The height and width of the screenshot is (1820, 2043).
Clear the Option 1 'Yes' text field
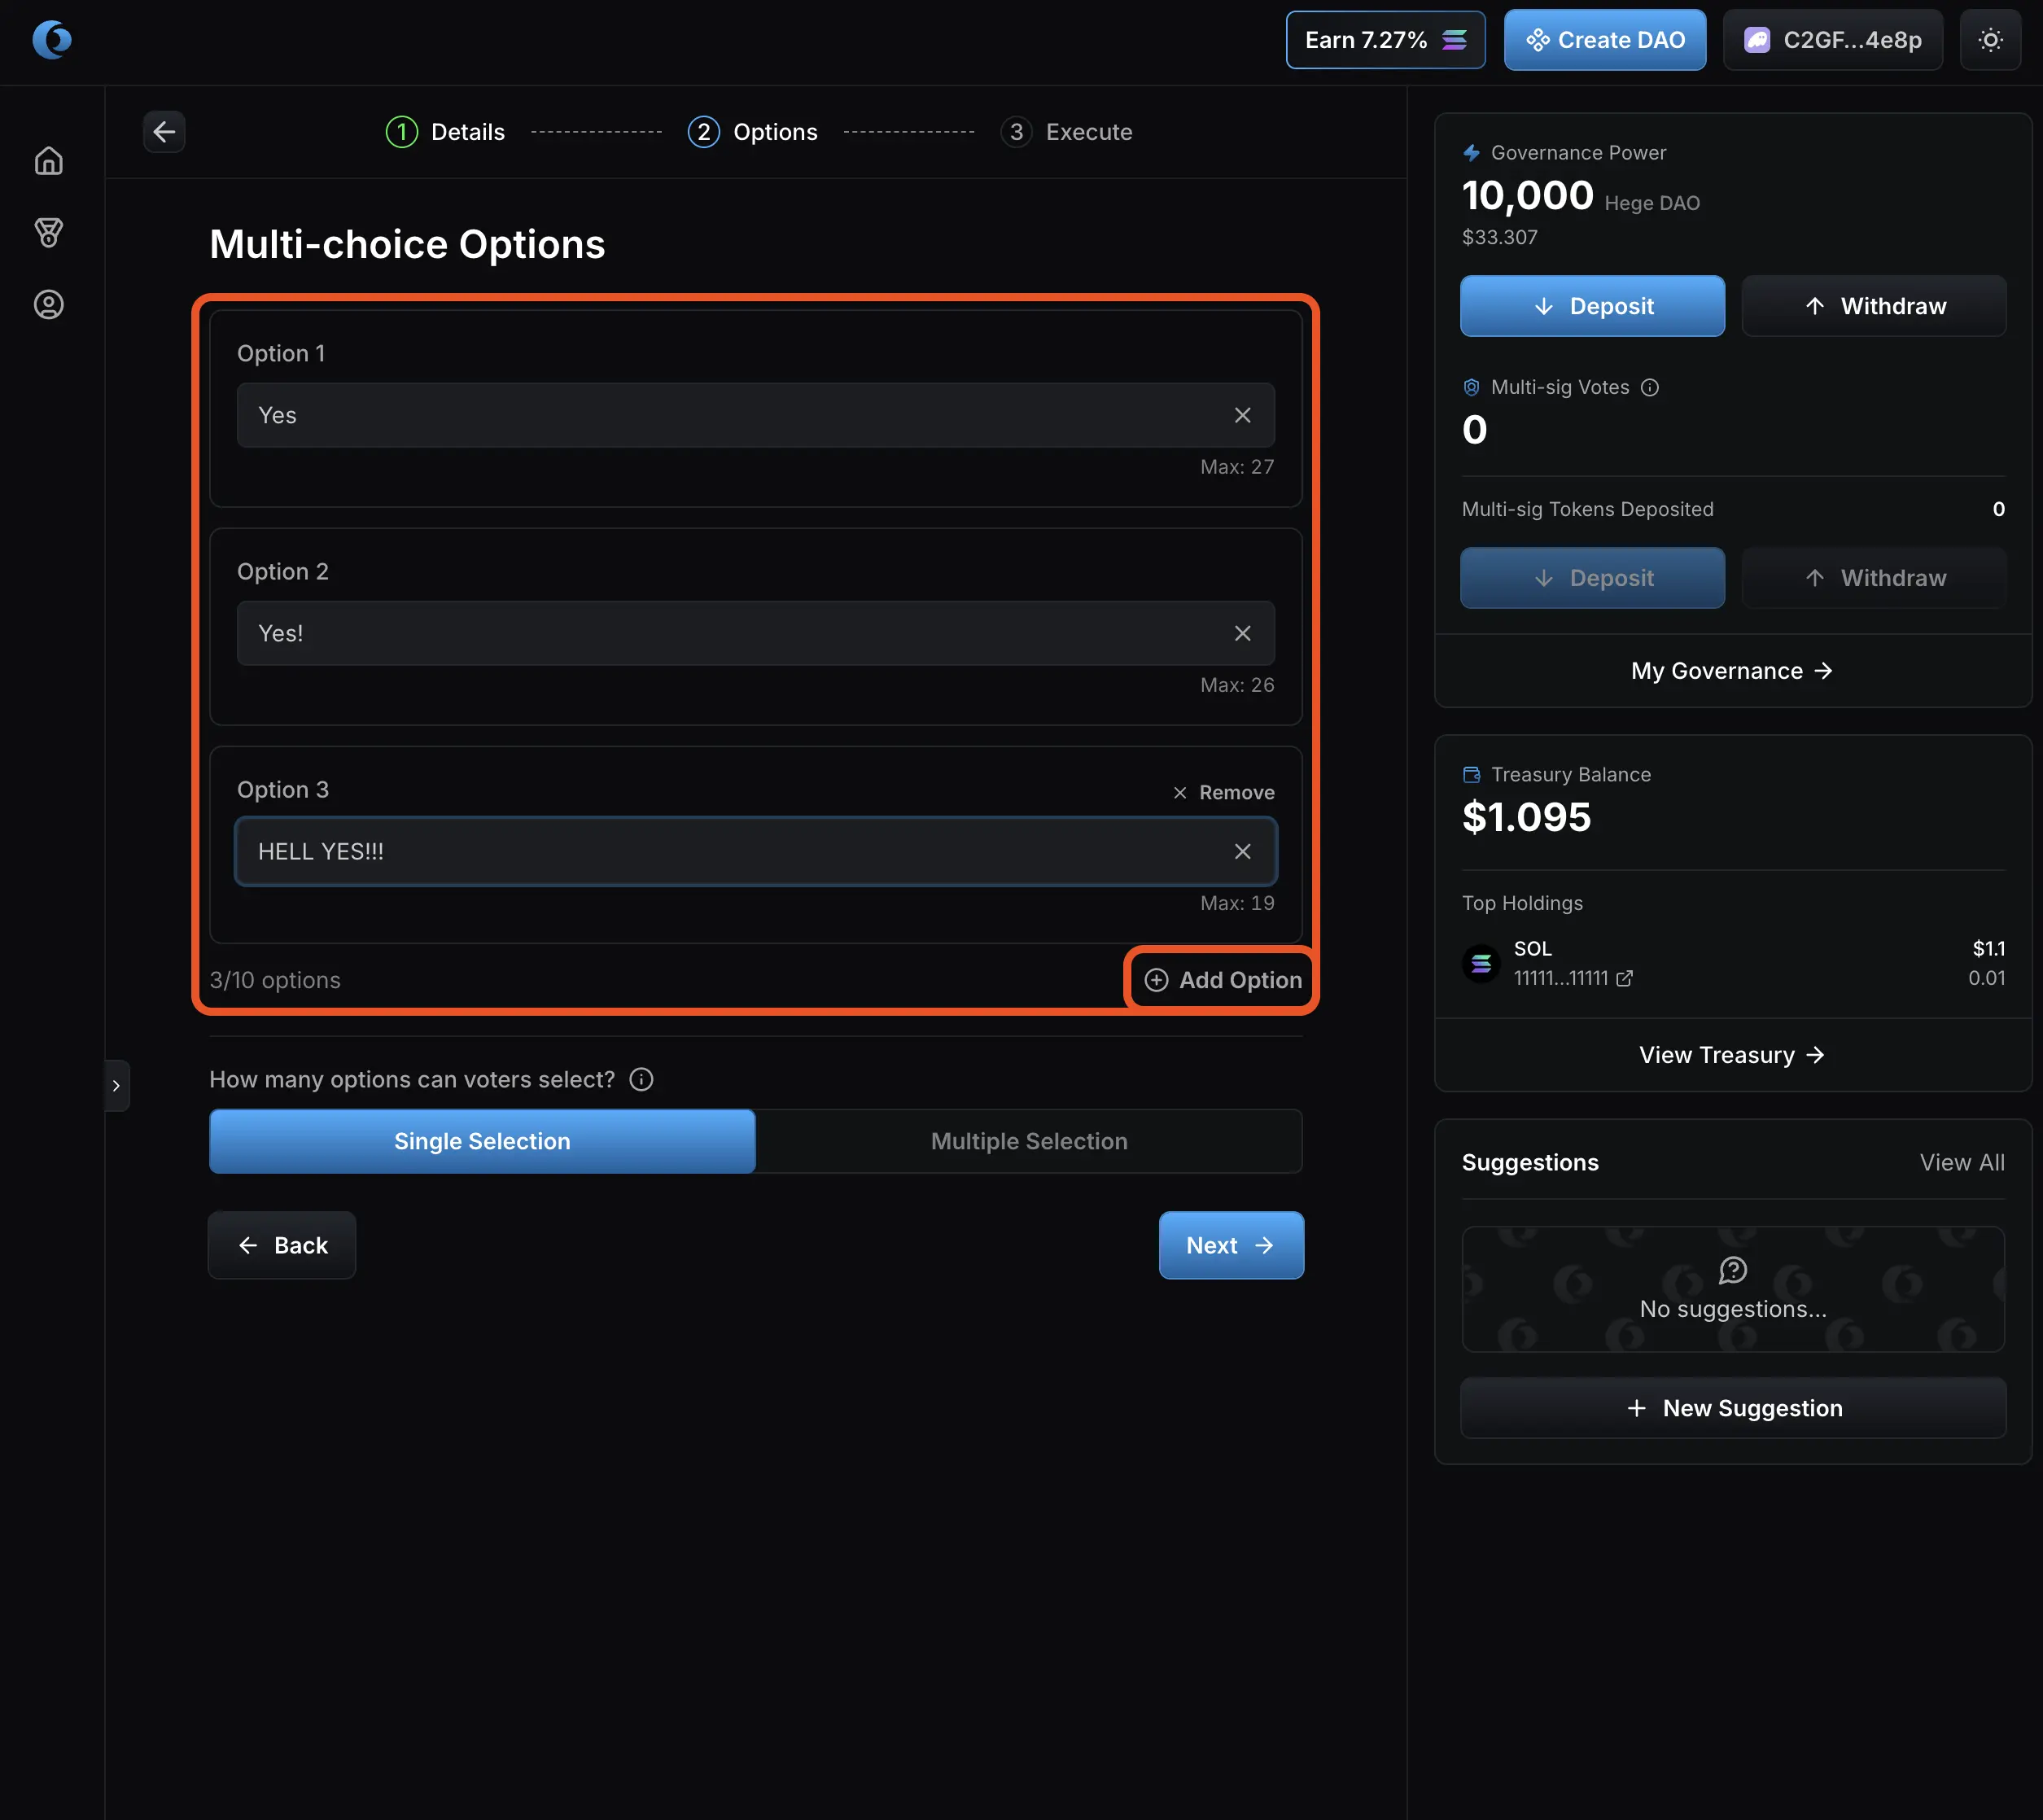[x=1242, y=415]
